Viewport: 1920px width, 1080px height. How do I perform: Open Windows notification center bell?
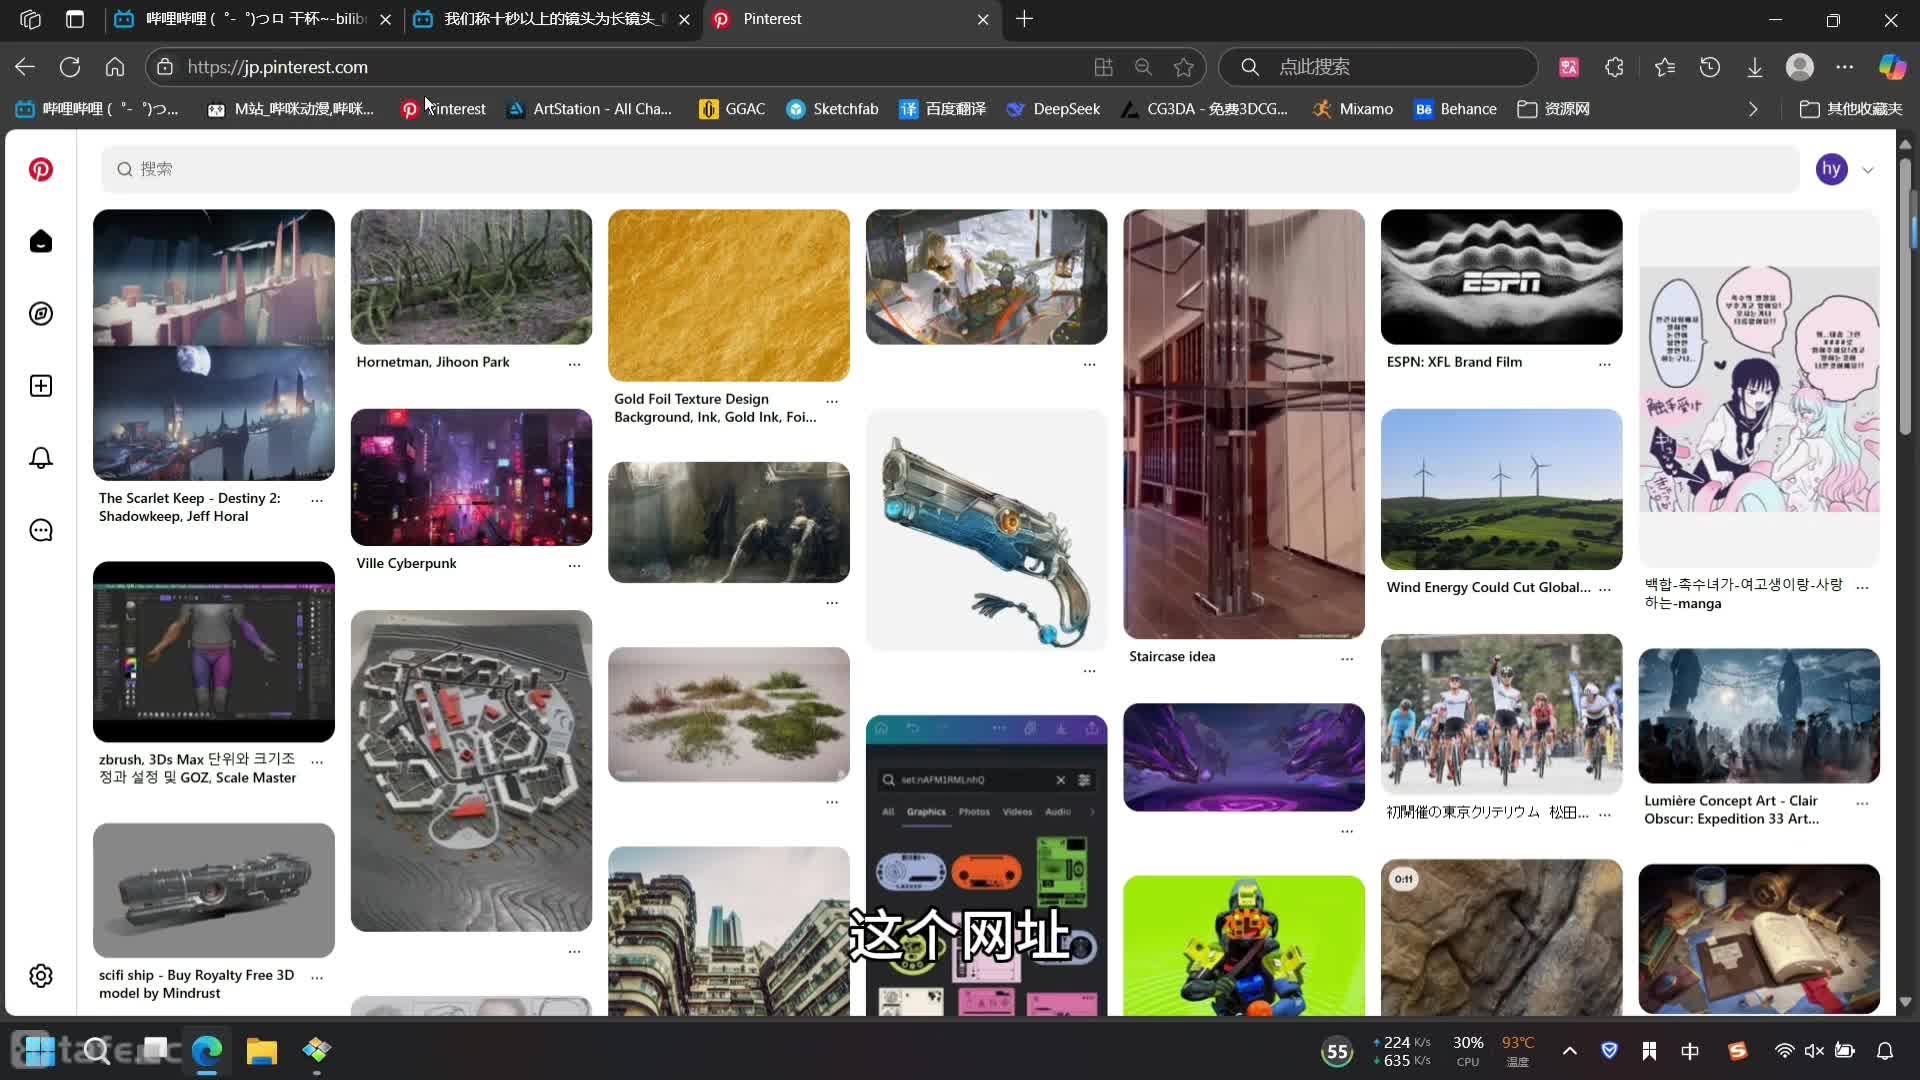pos(1884,1051)
